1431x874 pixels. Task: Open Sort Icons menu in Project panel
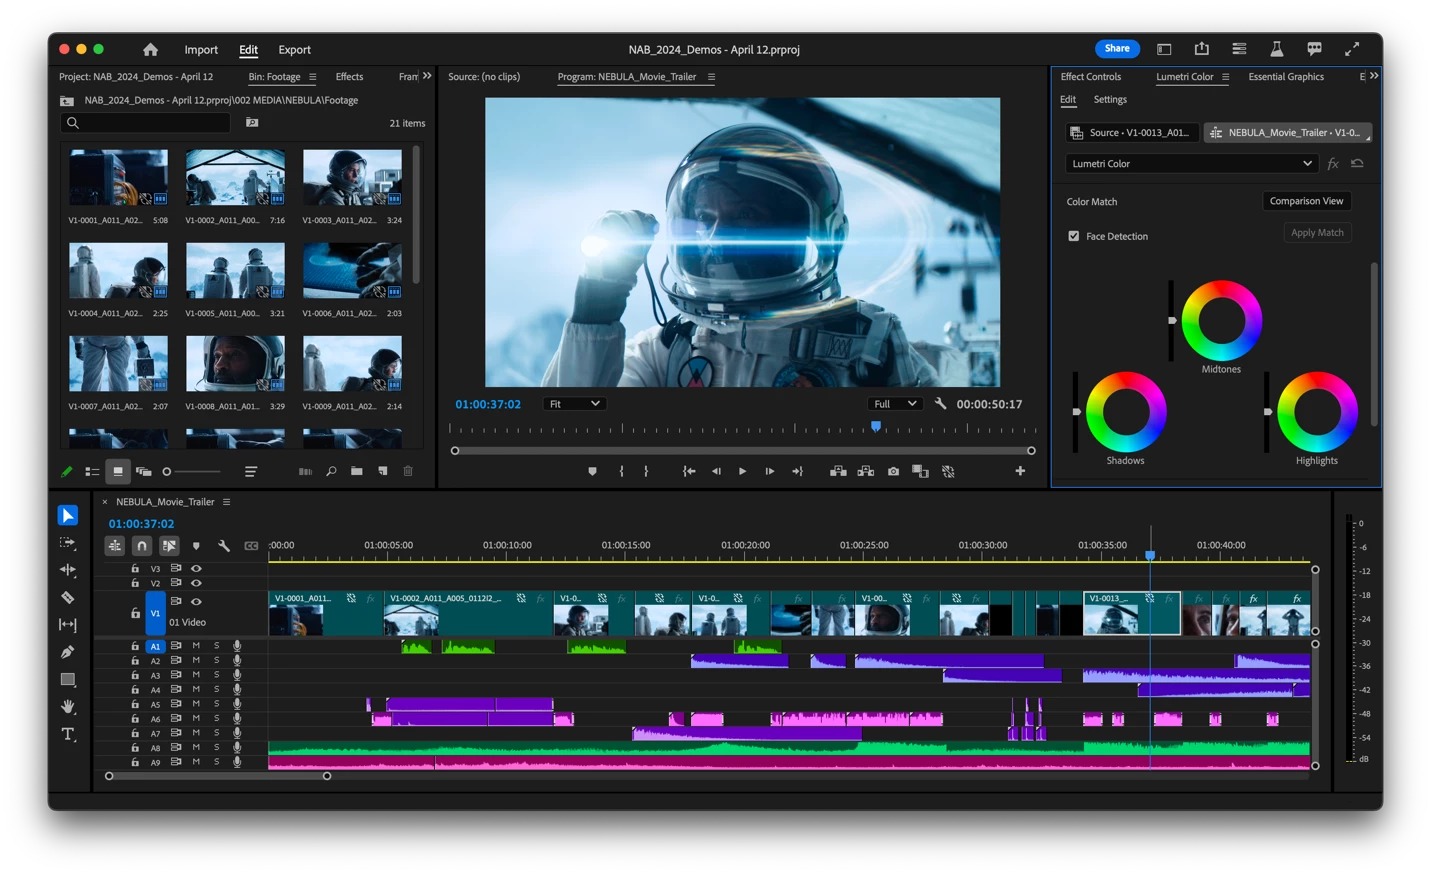point(251,471)
